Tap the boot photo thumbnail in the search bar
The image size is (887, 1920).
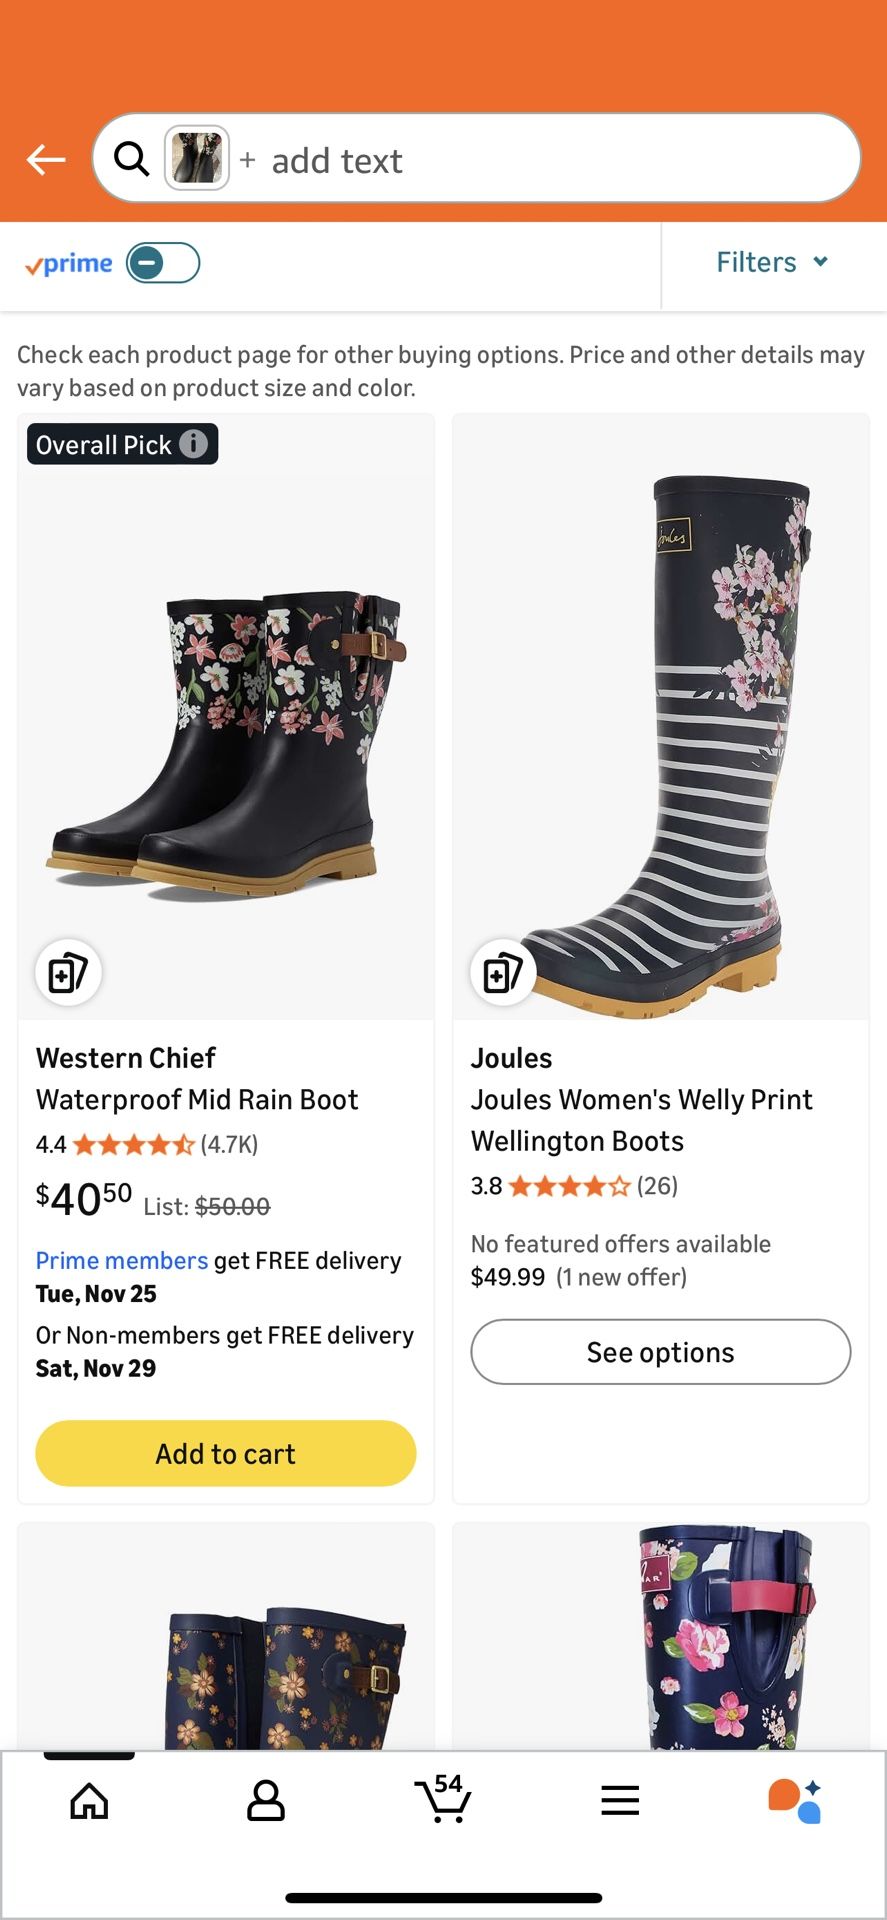196,159
